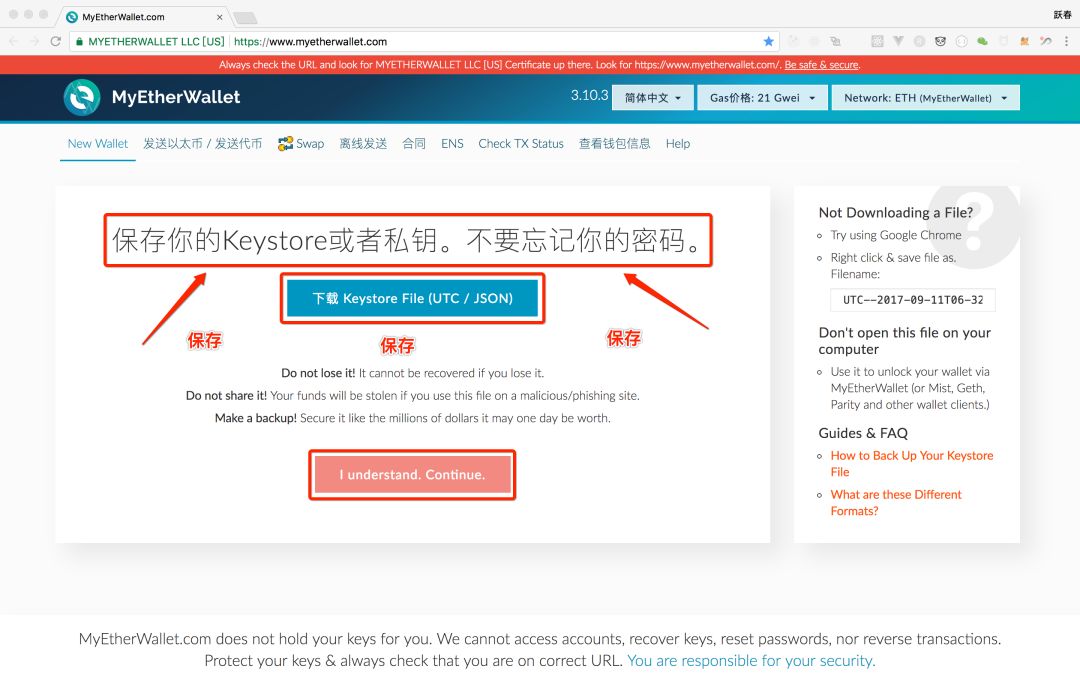Click the pen-stroke extension icon
This screenshot has width=1080, height=675.
[1046, 41]
